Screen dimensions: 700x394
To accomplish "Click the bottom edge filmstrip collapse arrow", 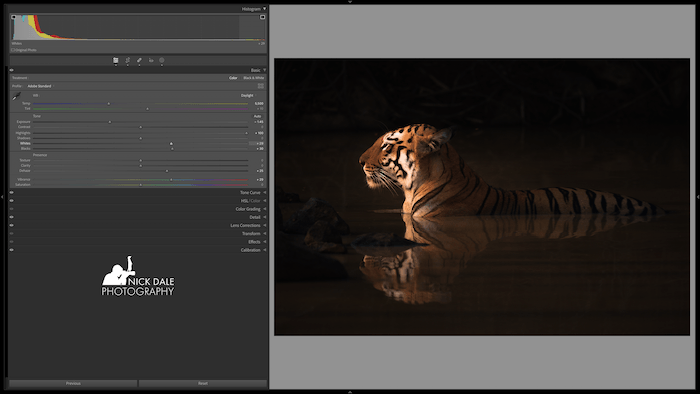I will click(350, 392).
